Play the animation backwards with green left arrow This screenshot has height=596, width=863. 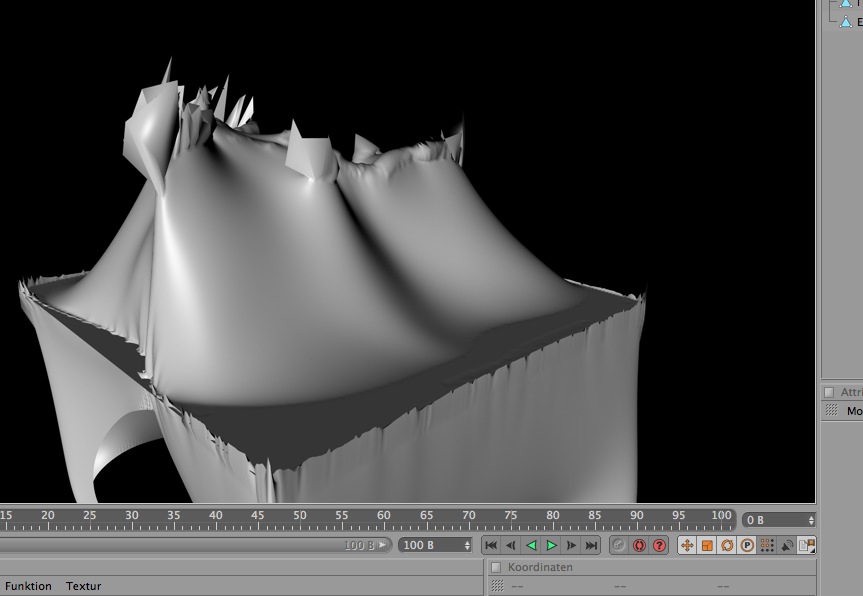point(531,545)
